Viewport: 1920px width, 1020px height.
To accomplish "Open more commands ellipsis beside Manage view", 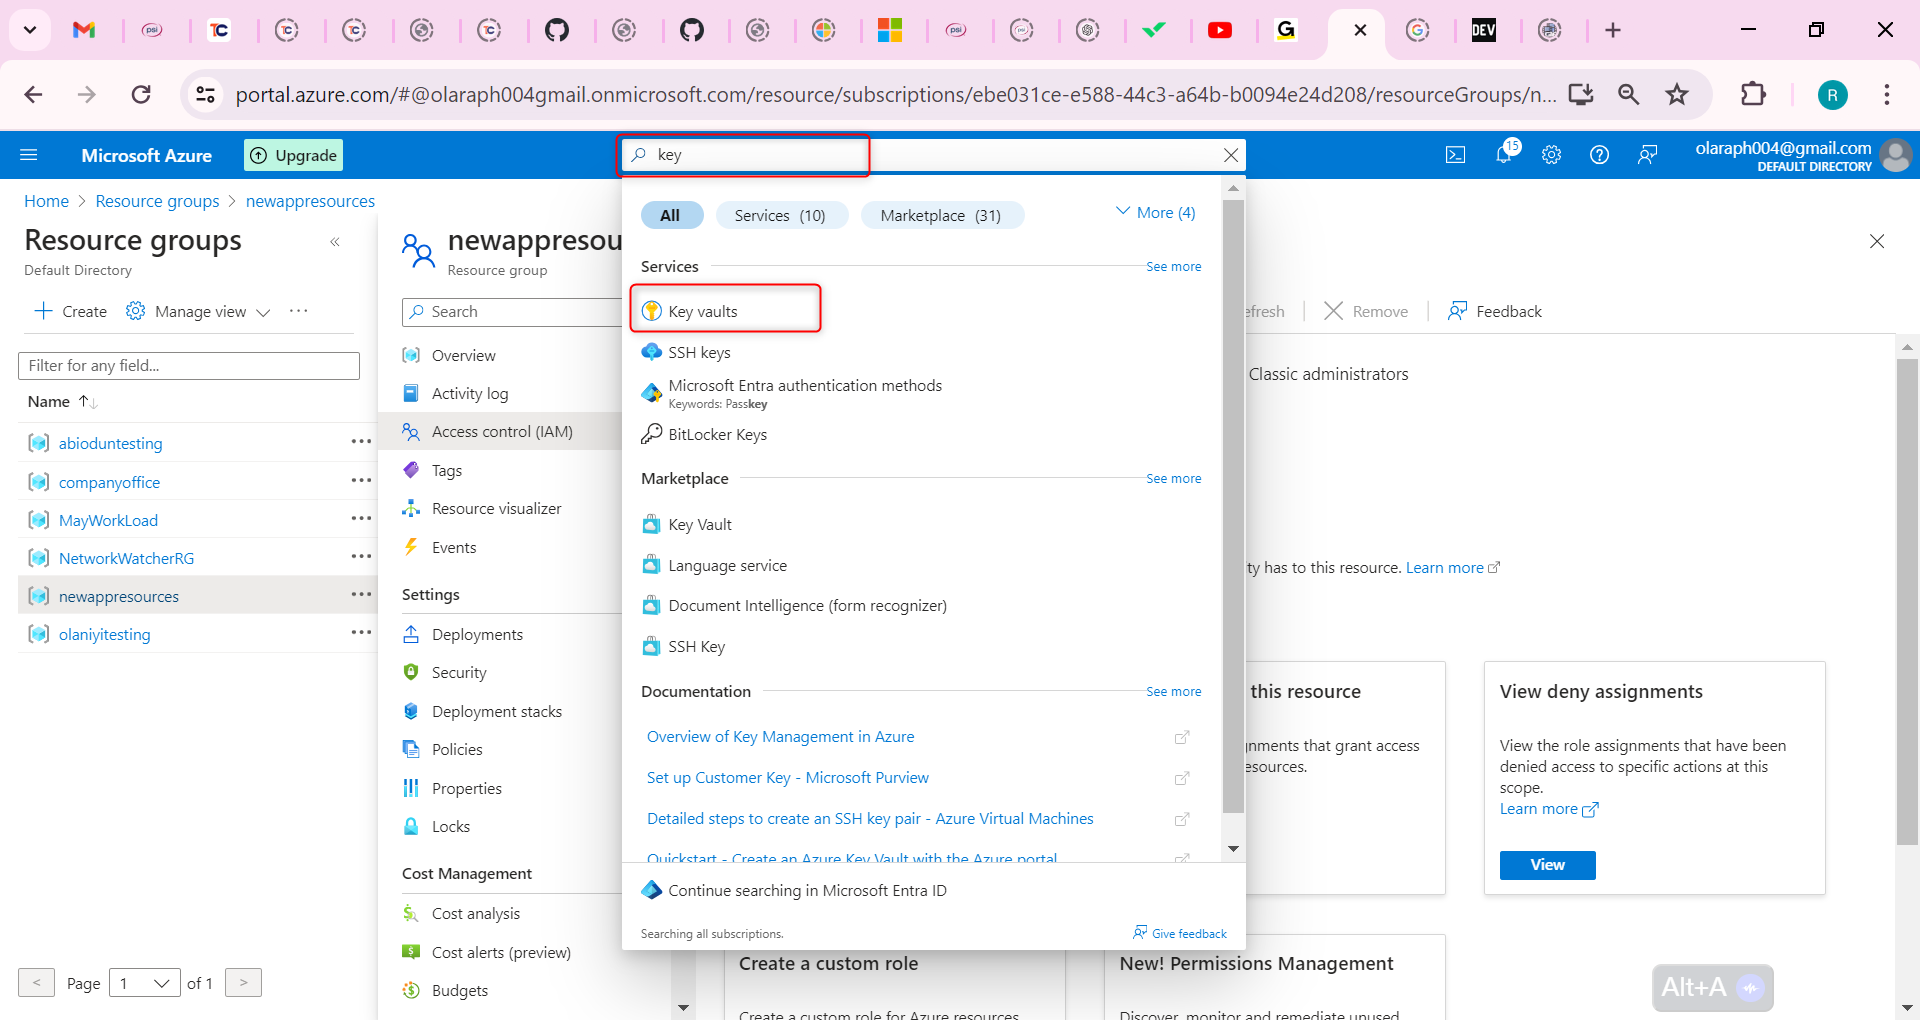I will click(x=298, y=311).
